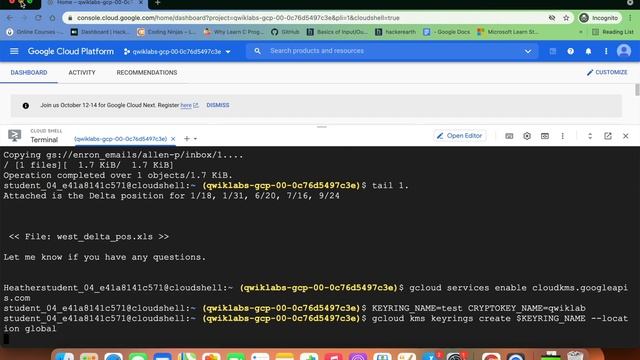Click the console.cloud.google.com address bar
The image size is (640, 360).
click(x=238, y=18)
